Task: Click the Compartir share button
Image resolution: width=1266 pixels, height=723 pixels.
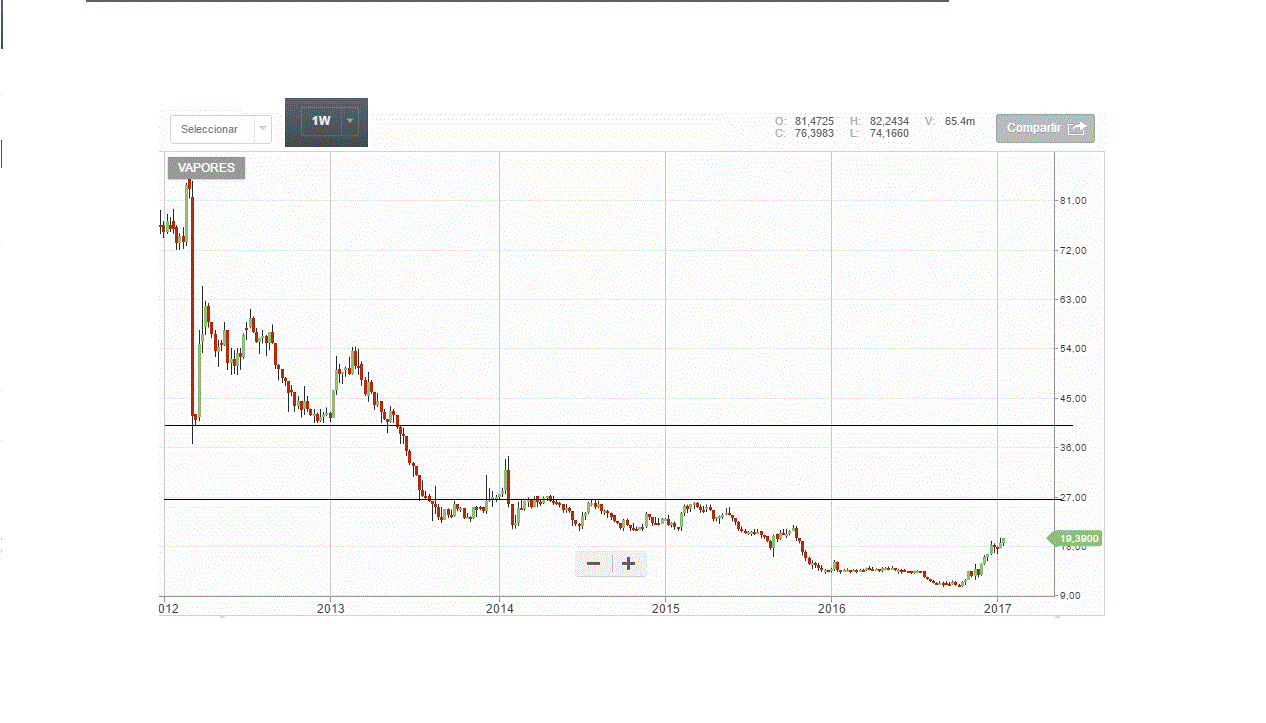Action: click(x=1045, y=128)
